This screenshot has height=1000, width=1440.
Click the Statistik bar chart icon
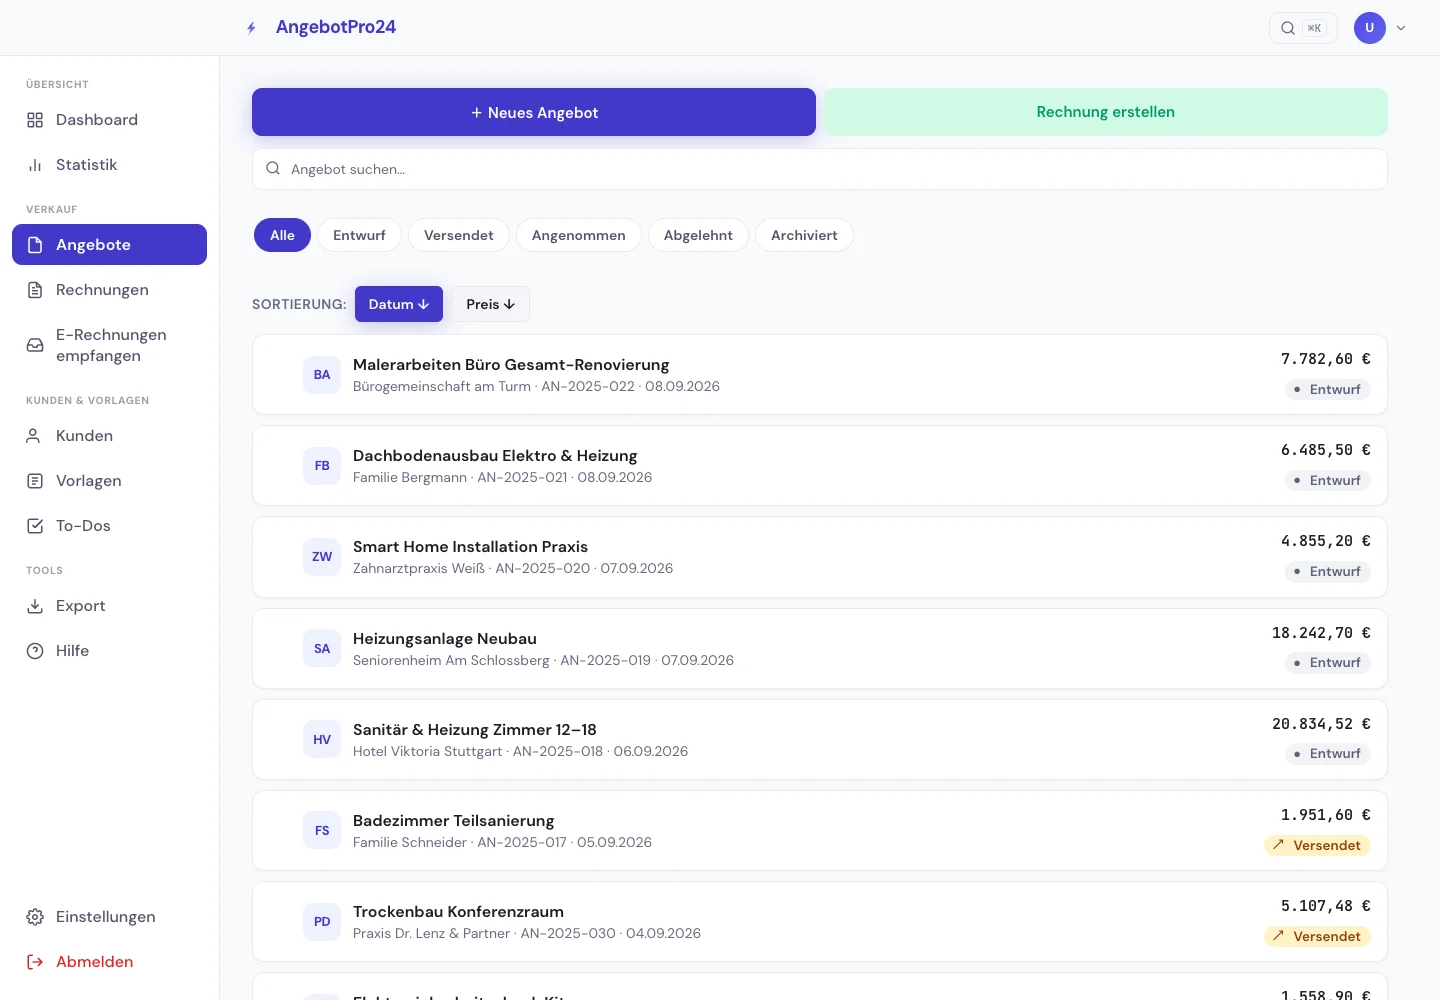(x=35, y=165)
